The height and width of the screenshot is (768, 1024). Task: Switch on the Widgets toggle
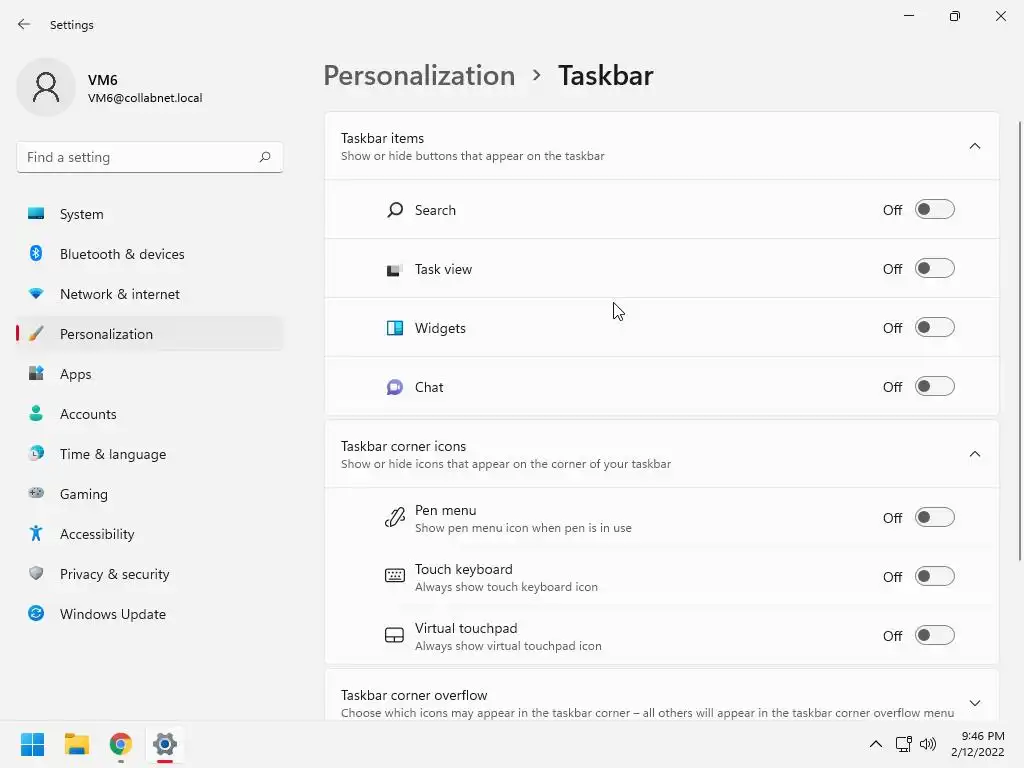935,327
